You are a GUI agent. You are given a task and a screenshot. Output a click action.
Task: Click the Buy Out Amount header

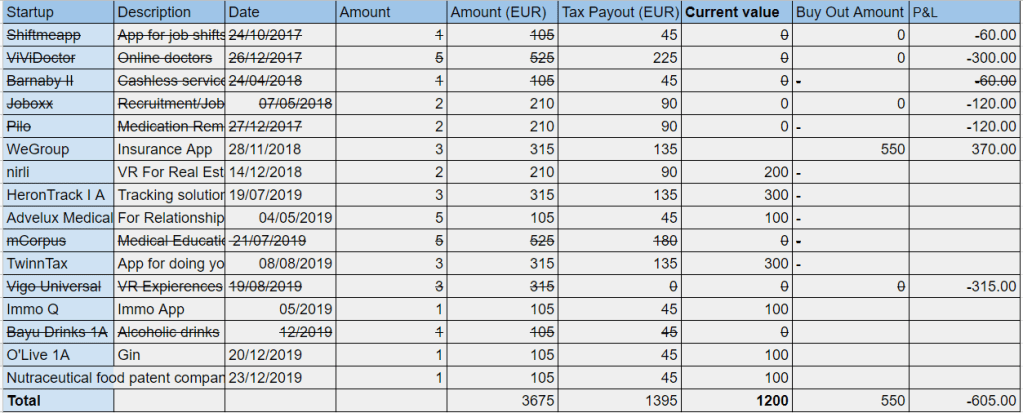849,13
